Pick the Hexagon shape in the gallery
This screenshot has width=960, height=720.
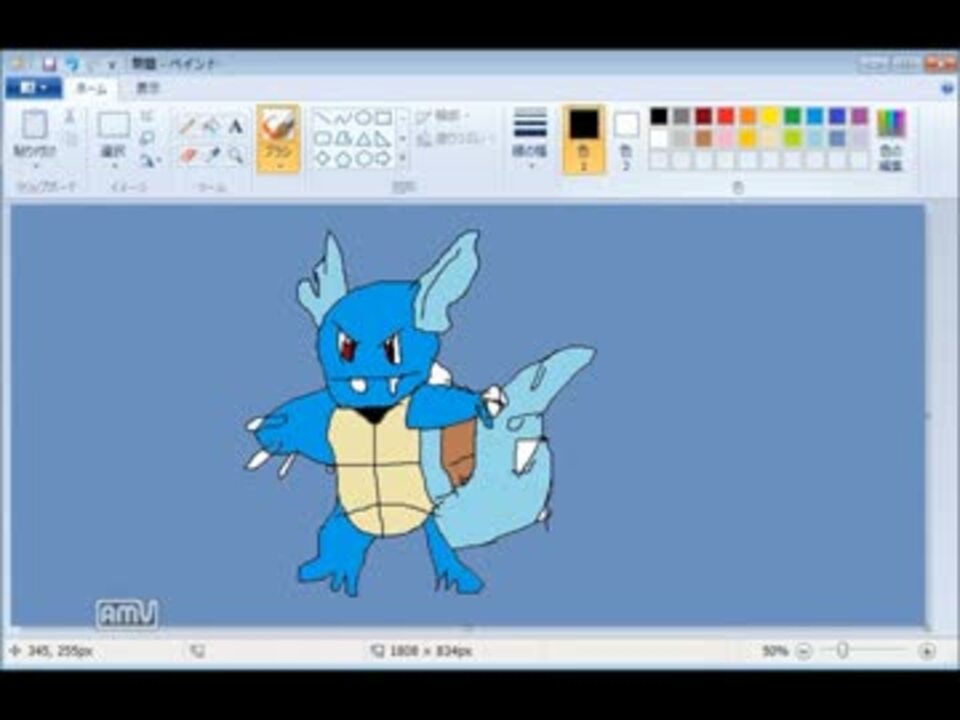(x=363, y=159)
